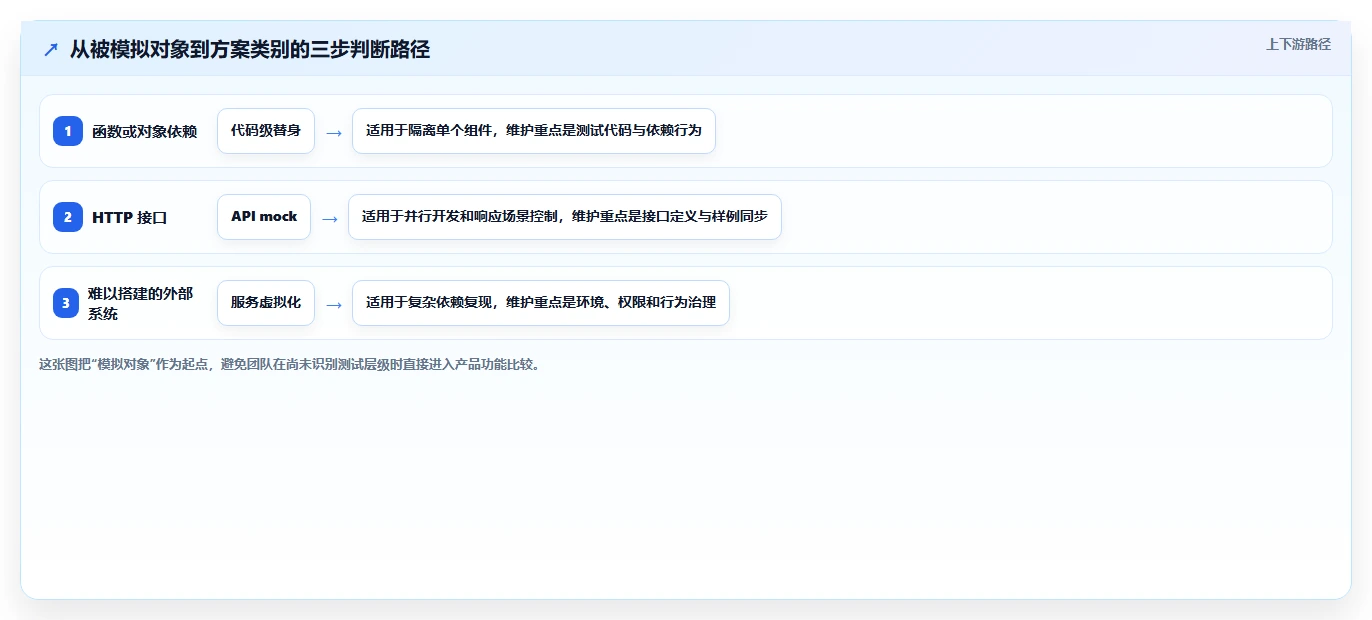The image size is (1372, 620).
Task: Click the HTTP 接口 label
Action: (129, 217)
